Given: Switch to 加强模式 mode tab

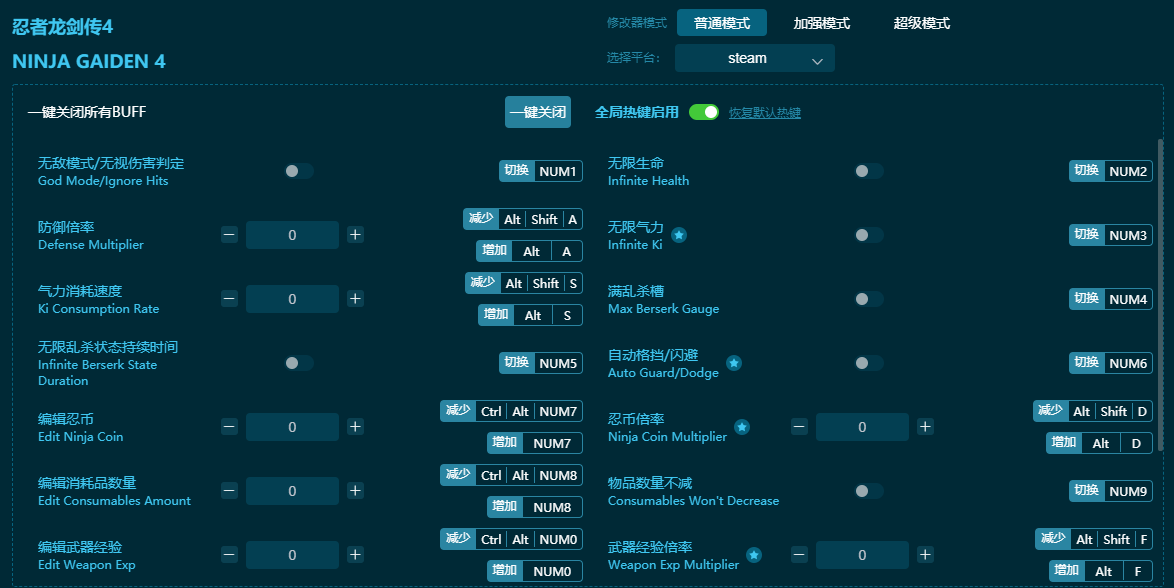Looking at the screenshot, I should (821, 23).
